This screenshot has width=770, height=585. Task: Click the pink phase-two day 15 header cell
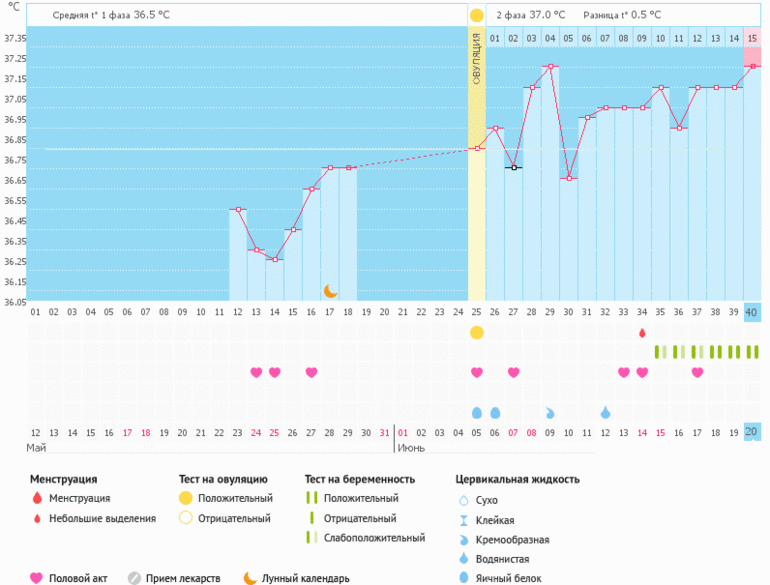752,38
